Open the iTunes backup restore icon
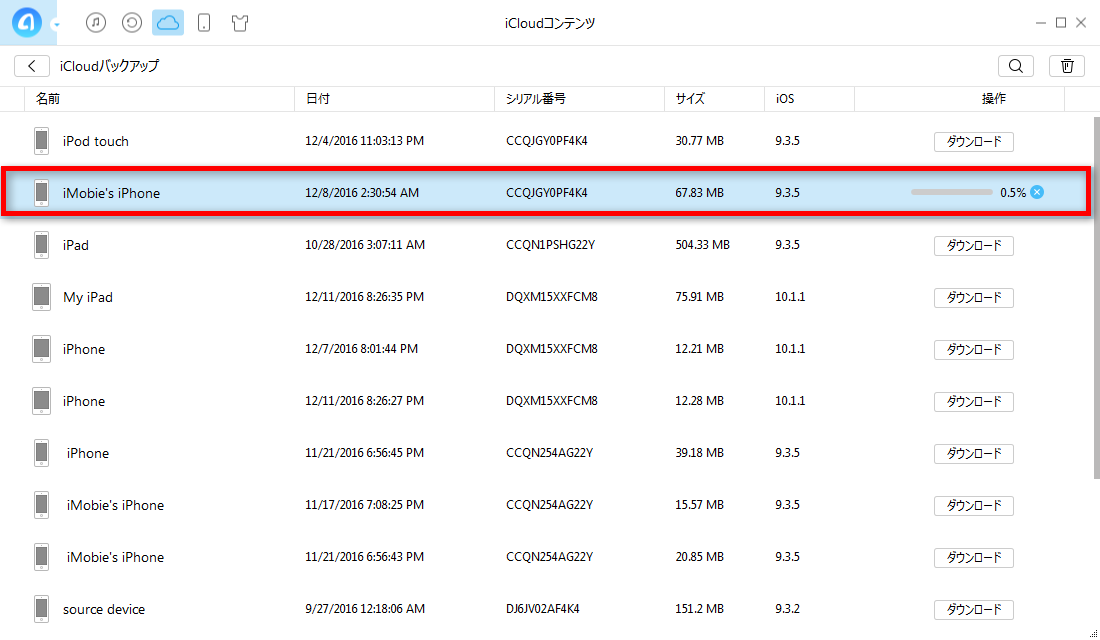Image resolution: width=1100 pixels, height=640 pixels. [132, 22]
